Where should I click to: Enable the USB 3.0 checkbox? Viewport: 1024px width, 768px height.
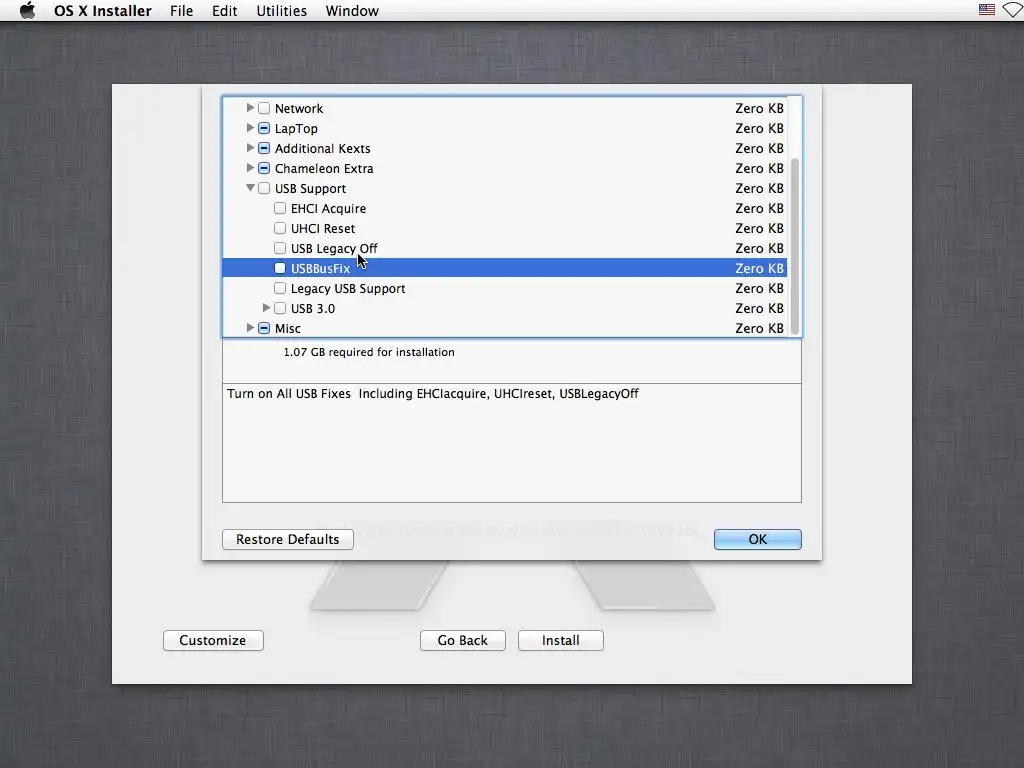[x=280, y=308]
